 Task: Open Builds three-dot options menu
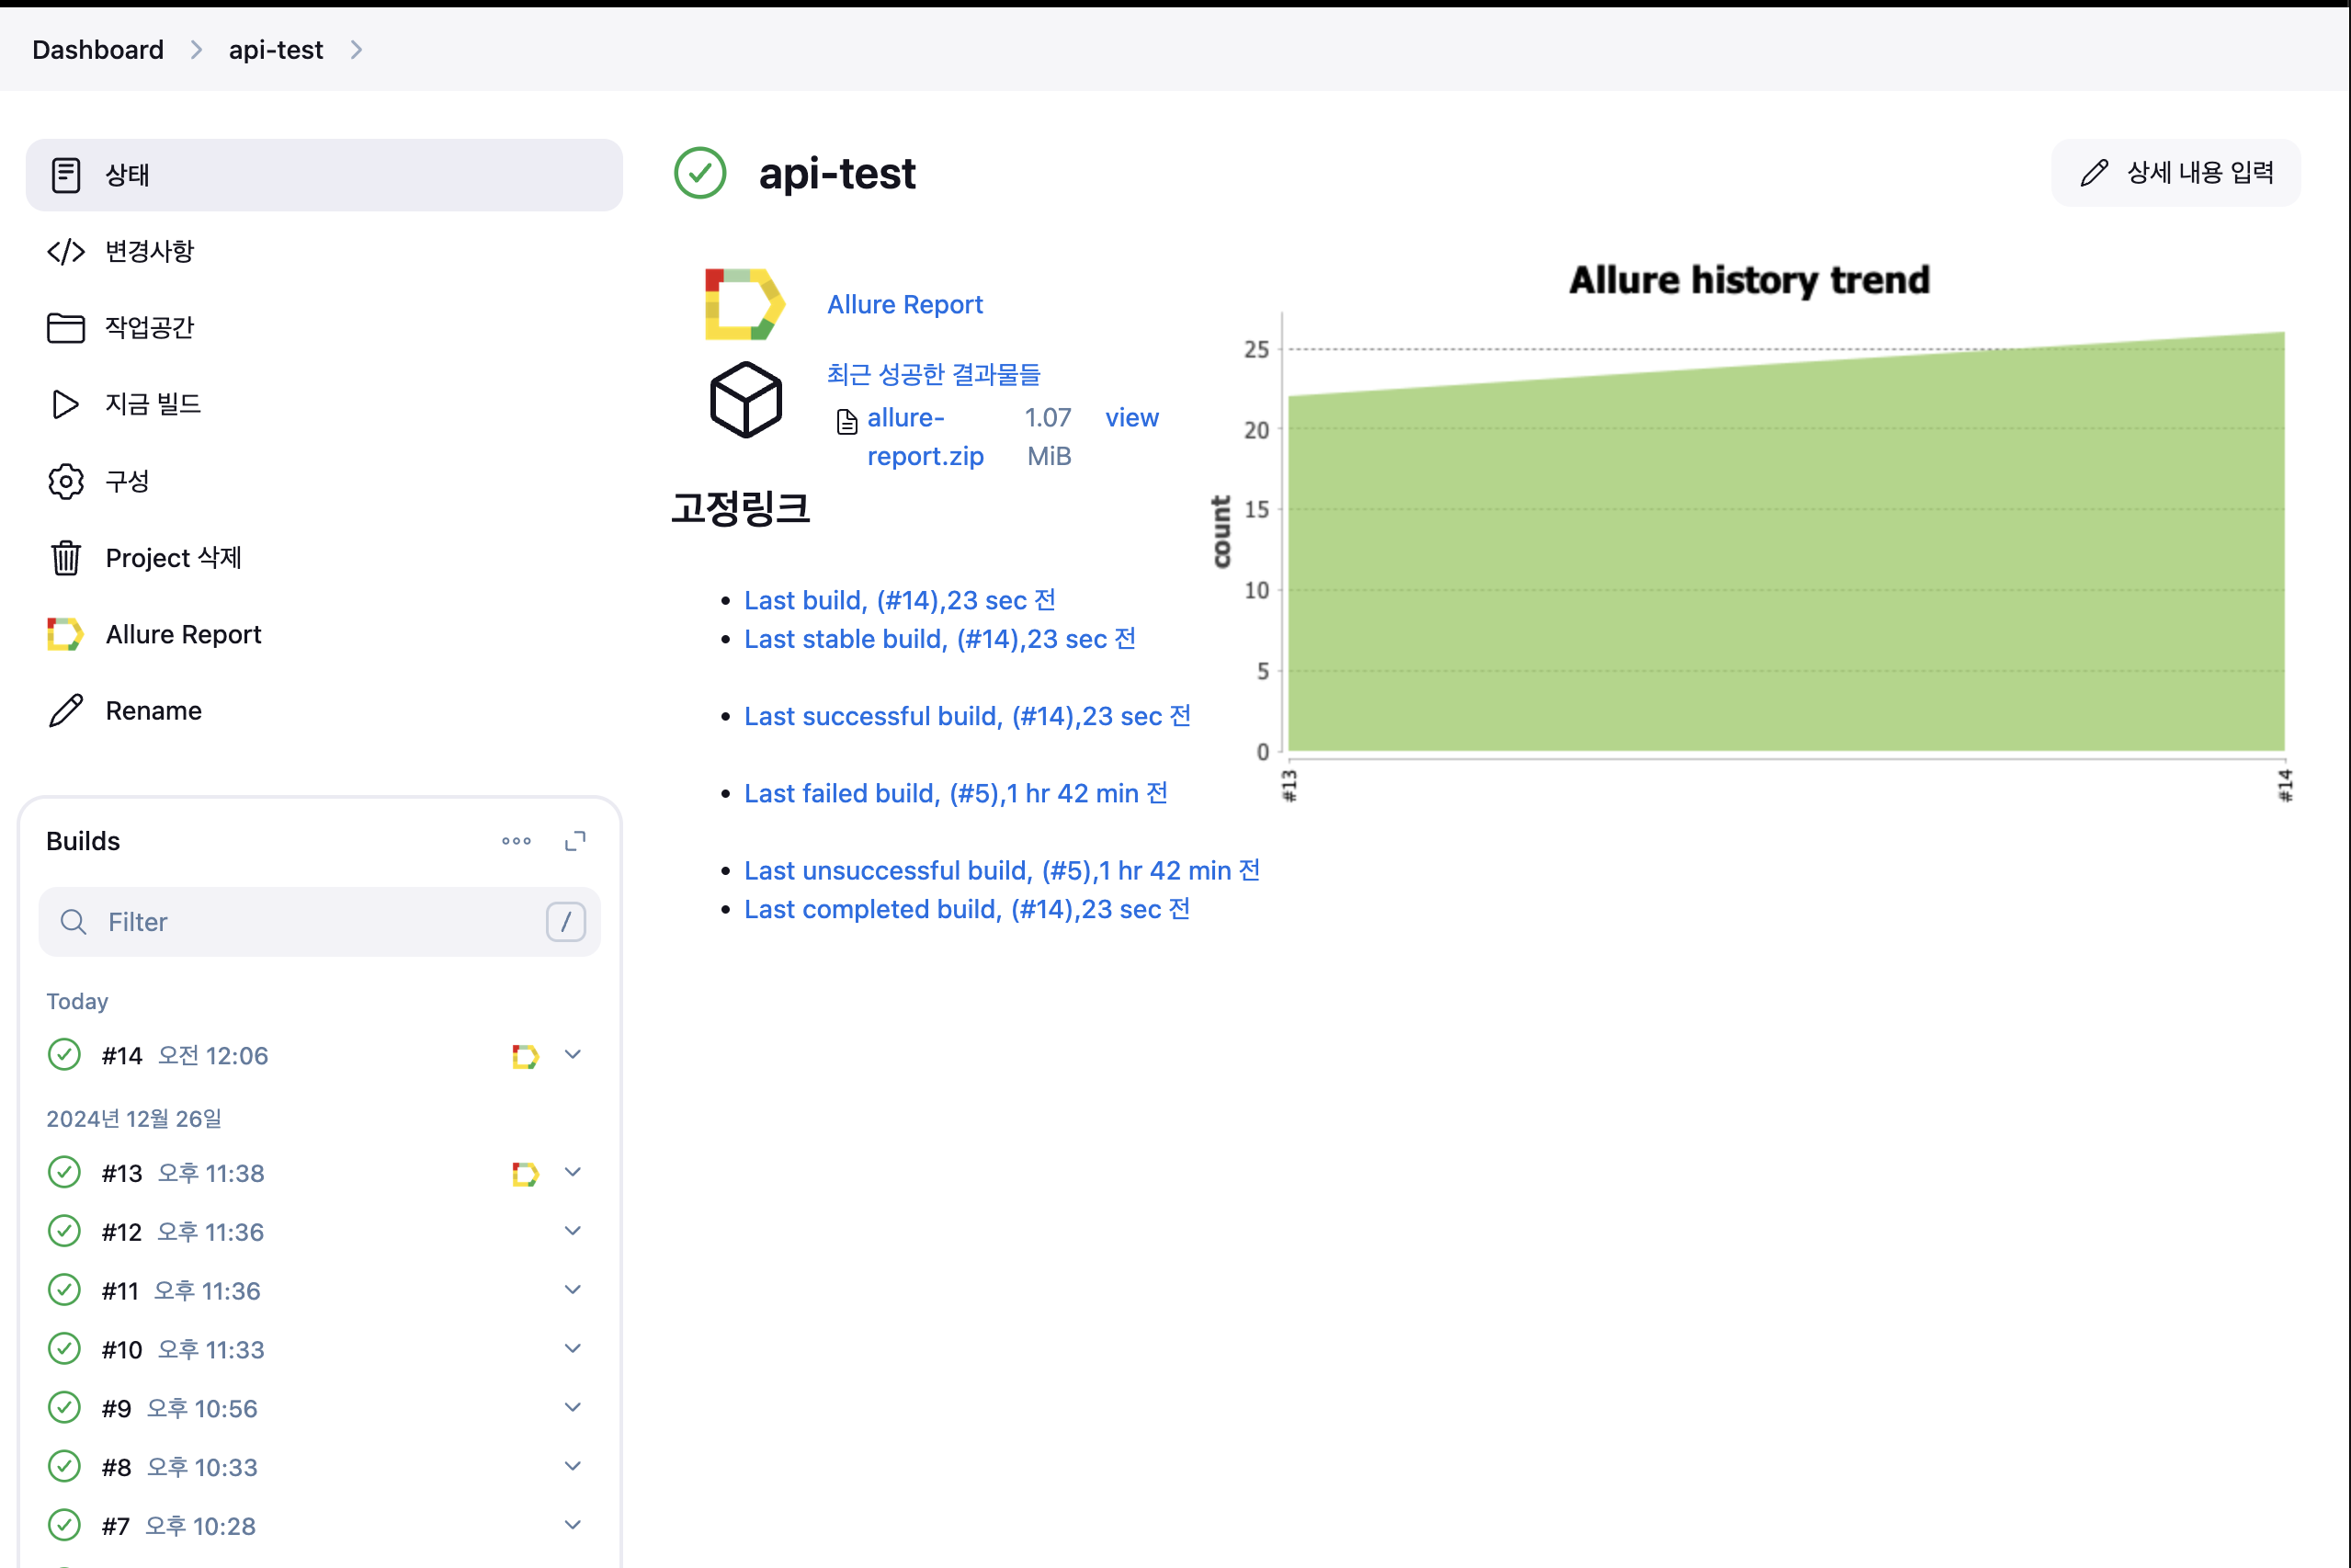(x=516, y=841)
